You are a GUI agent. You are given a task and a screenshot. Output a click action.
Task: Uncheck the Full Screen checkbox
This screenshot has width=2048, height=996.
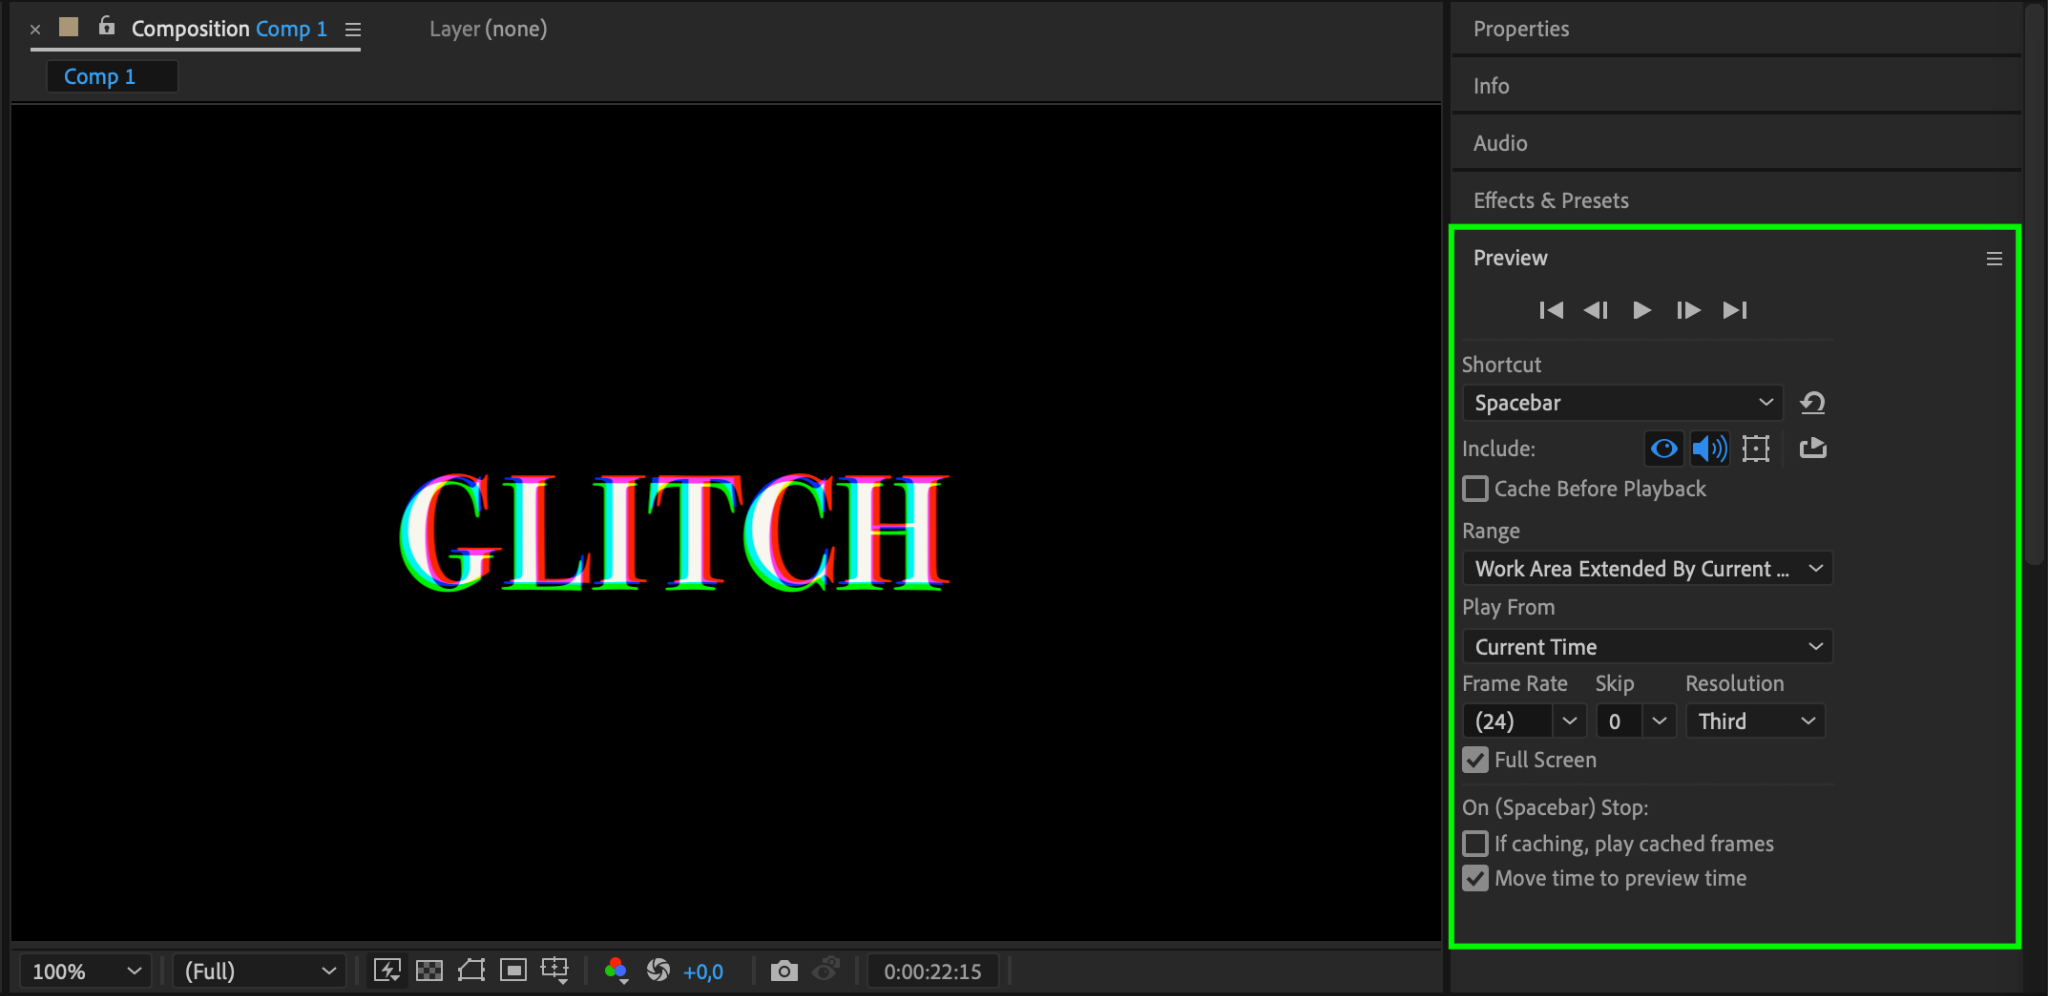click(x=1475, y=760)
